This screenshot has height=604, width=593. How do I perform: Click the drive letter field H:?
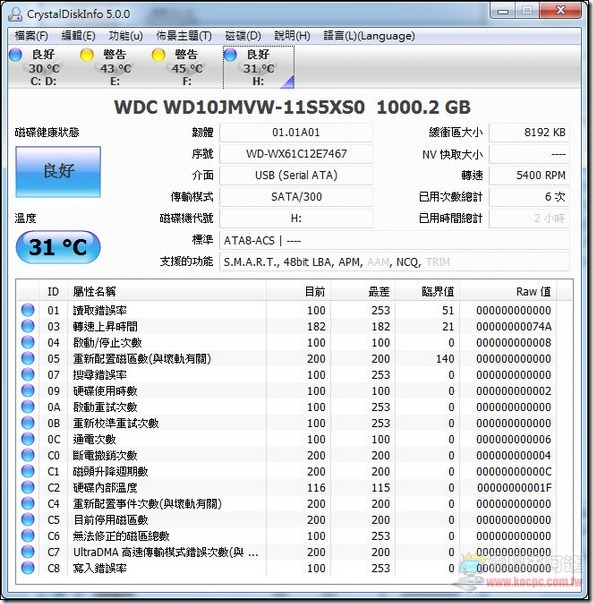pos(296,218)
